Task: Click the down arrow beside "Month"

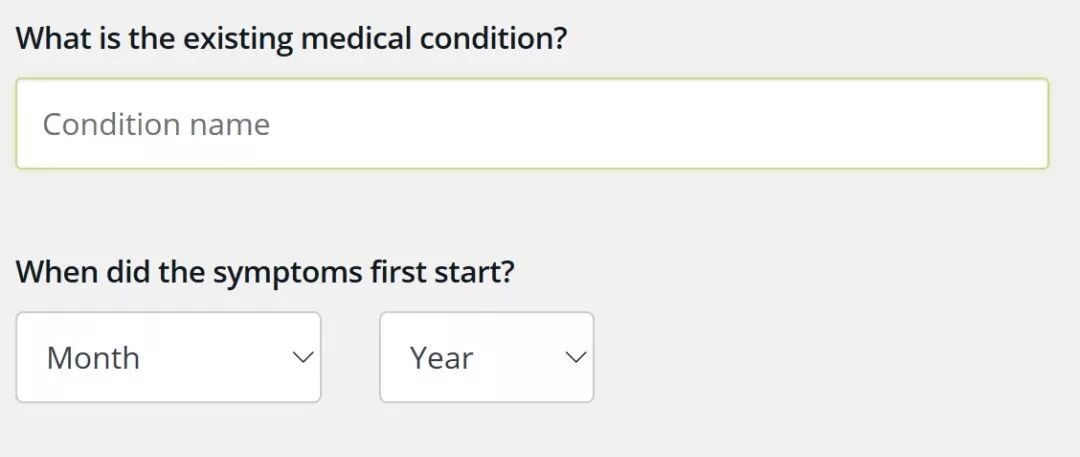Action: [302, 357]
